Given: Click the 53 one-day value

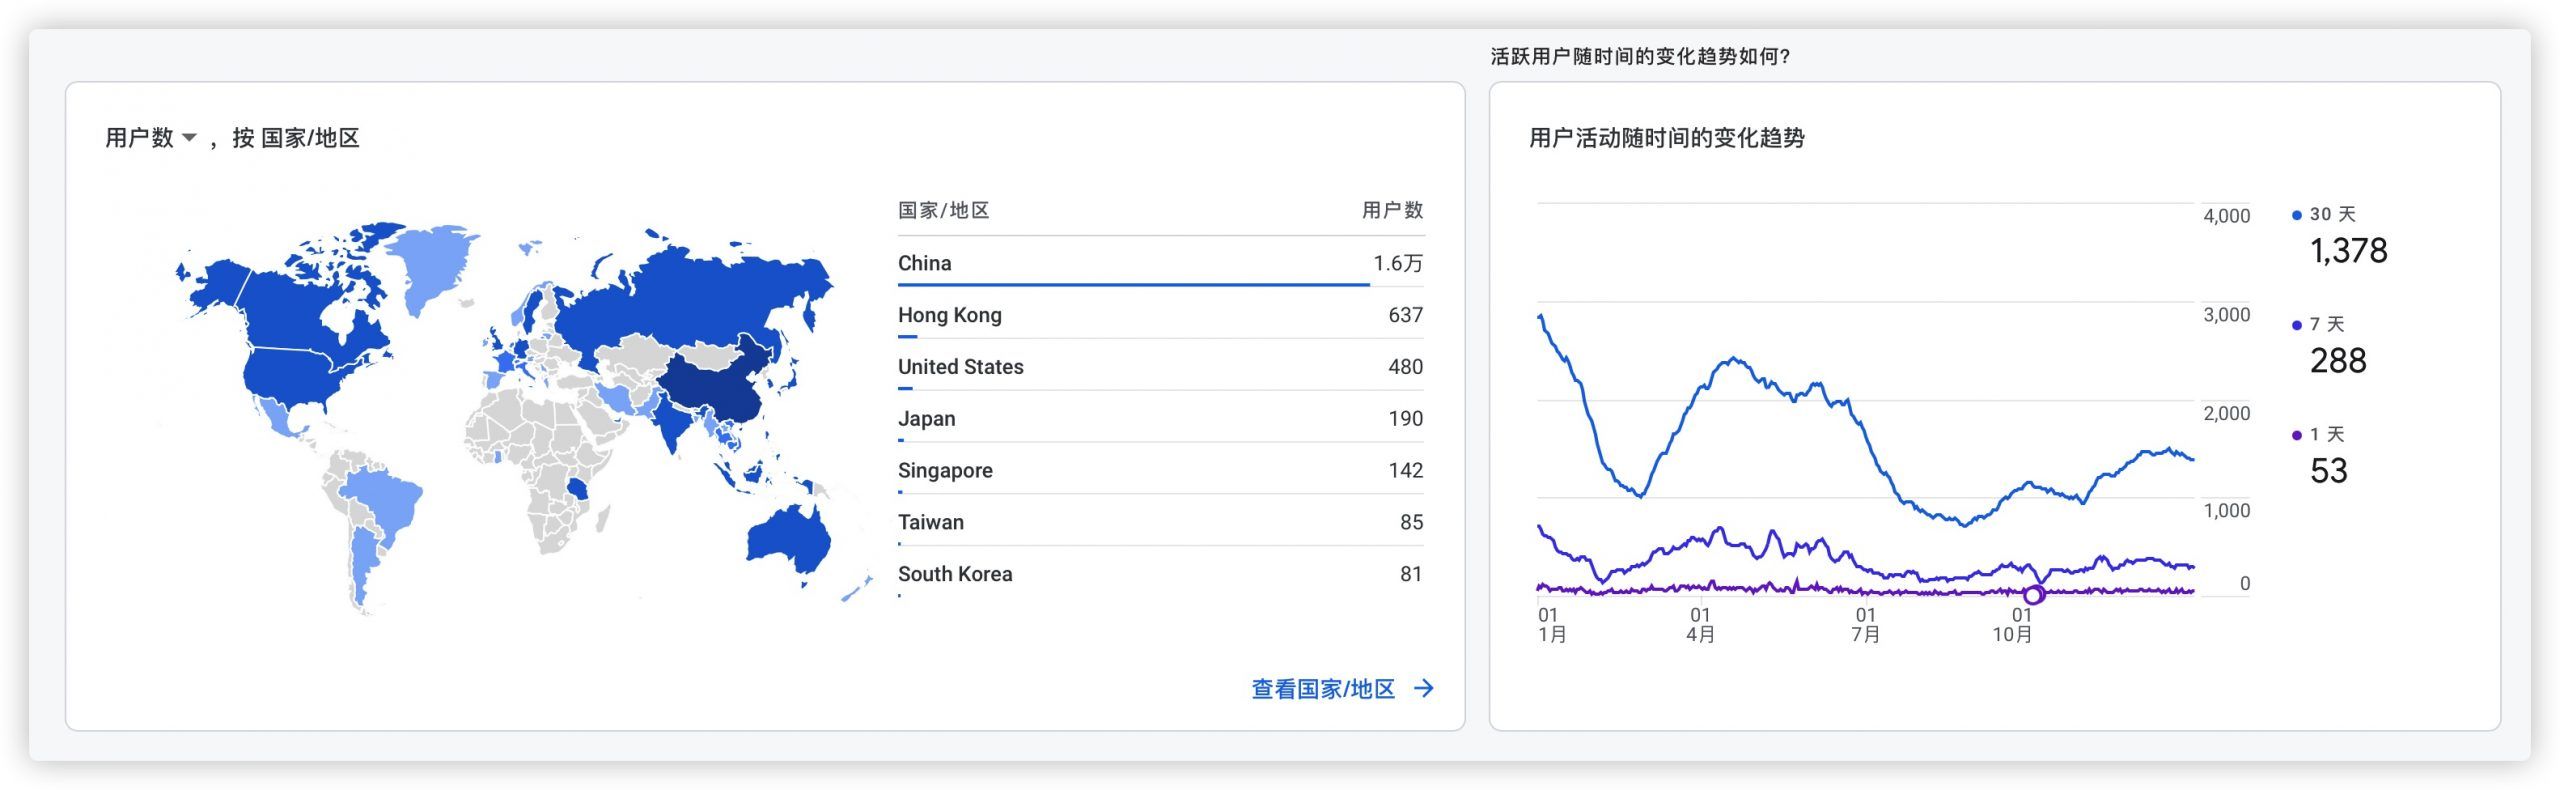Looking at the screenshot, I should (x=2329, y=470).
